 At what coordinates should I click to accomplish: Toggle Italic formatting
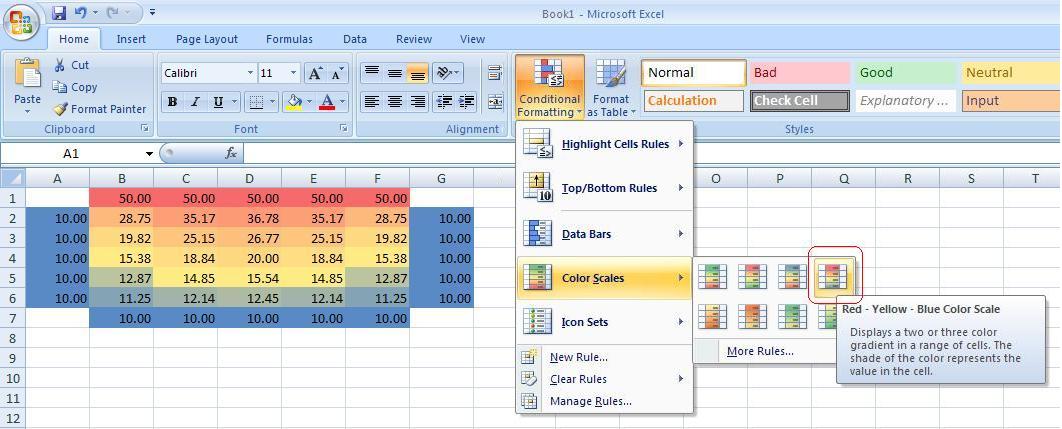point(195,102)
